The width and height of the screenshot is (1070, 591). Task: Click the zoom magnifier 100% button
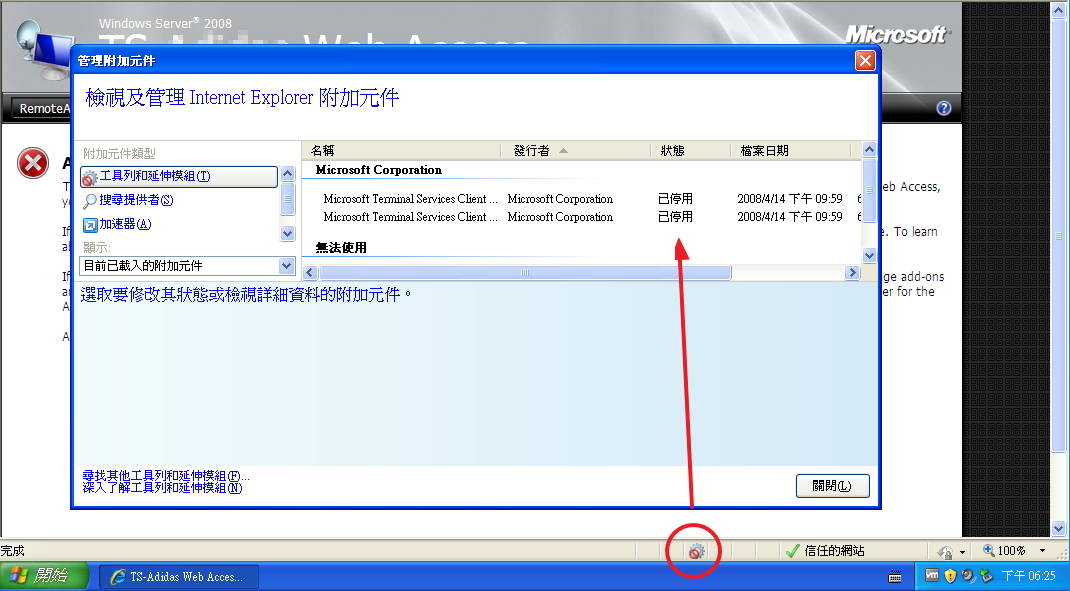[x=1004, y=551]
